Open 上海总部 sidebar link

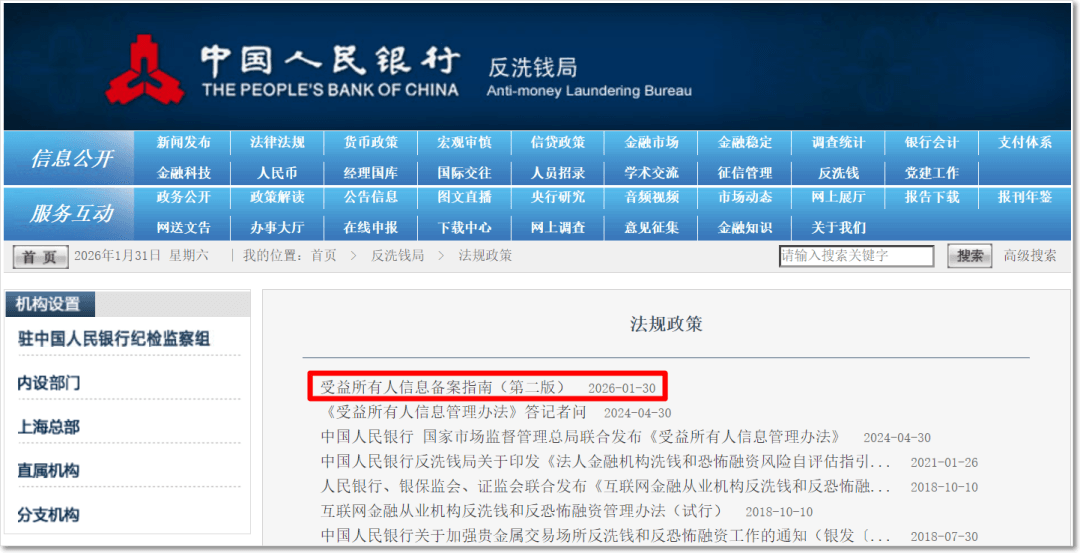pyautogui.click(x=48, y=427)
